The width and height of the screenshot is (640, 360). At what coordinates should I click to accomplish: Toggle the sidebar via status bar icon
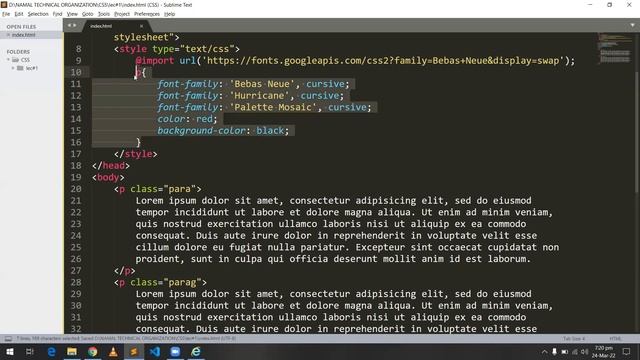(x=8, y=338)
